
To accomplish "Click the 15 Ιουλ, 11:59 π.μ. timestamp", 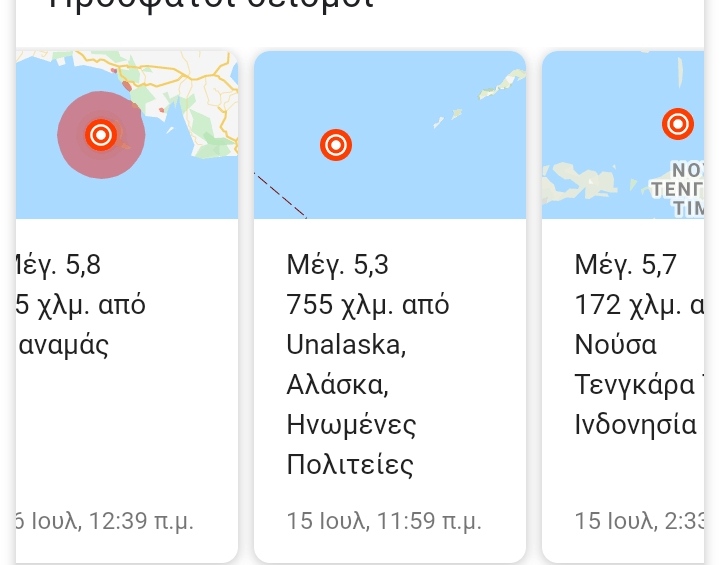I will [x=384, y=521].
